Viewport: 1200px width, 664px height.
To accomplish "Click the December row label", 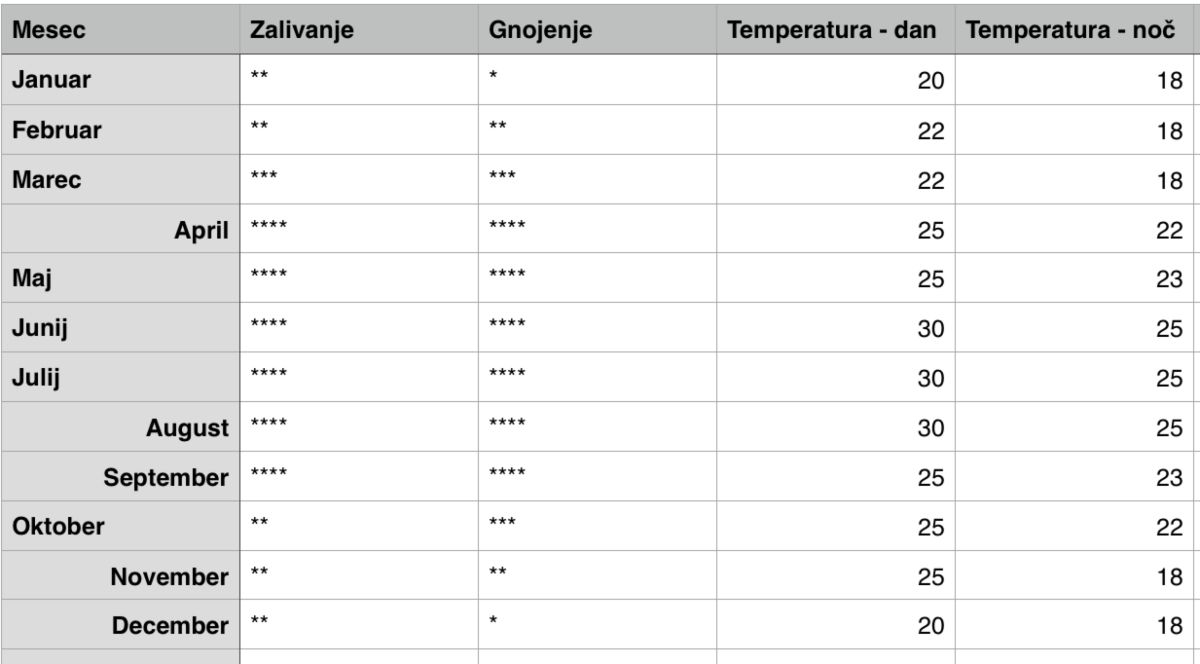I will click(169, 626).
